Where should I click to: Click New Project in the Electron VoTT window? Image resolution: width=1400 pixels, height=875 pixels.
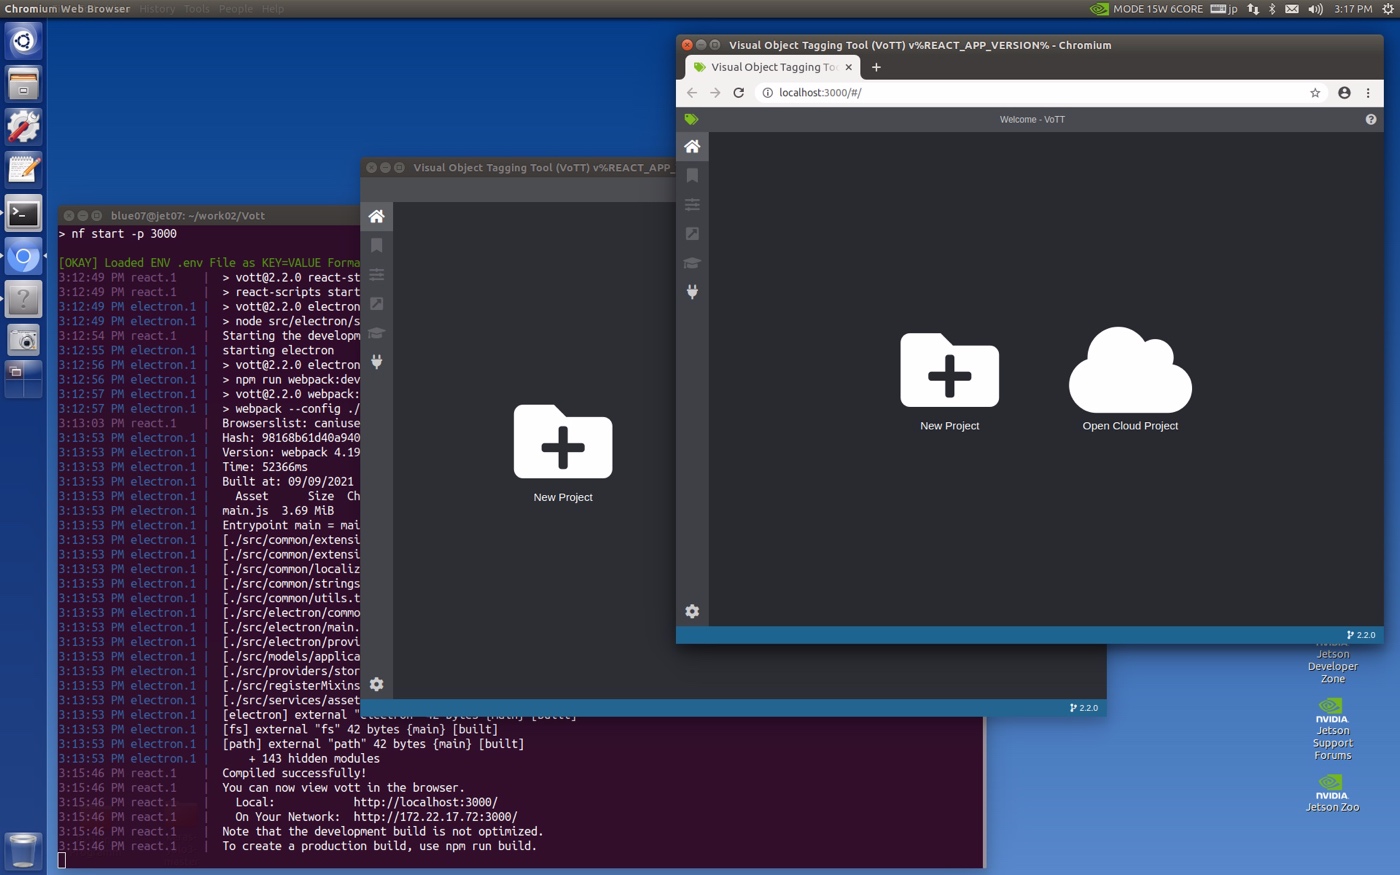pyautogui.click(x=563, y=453)
